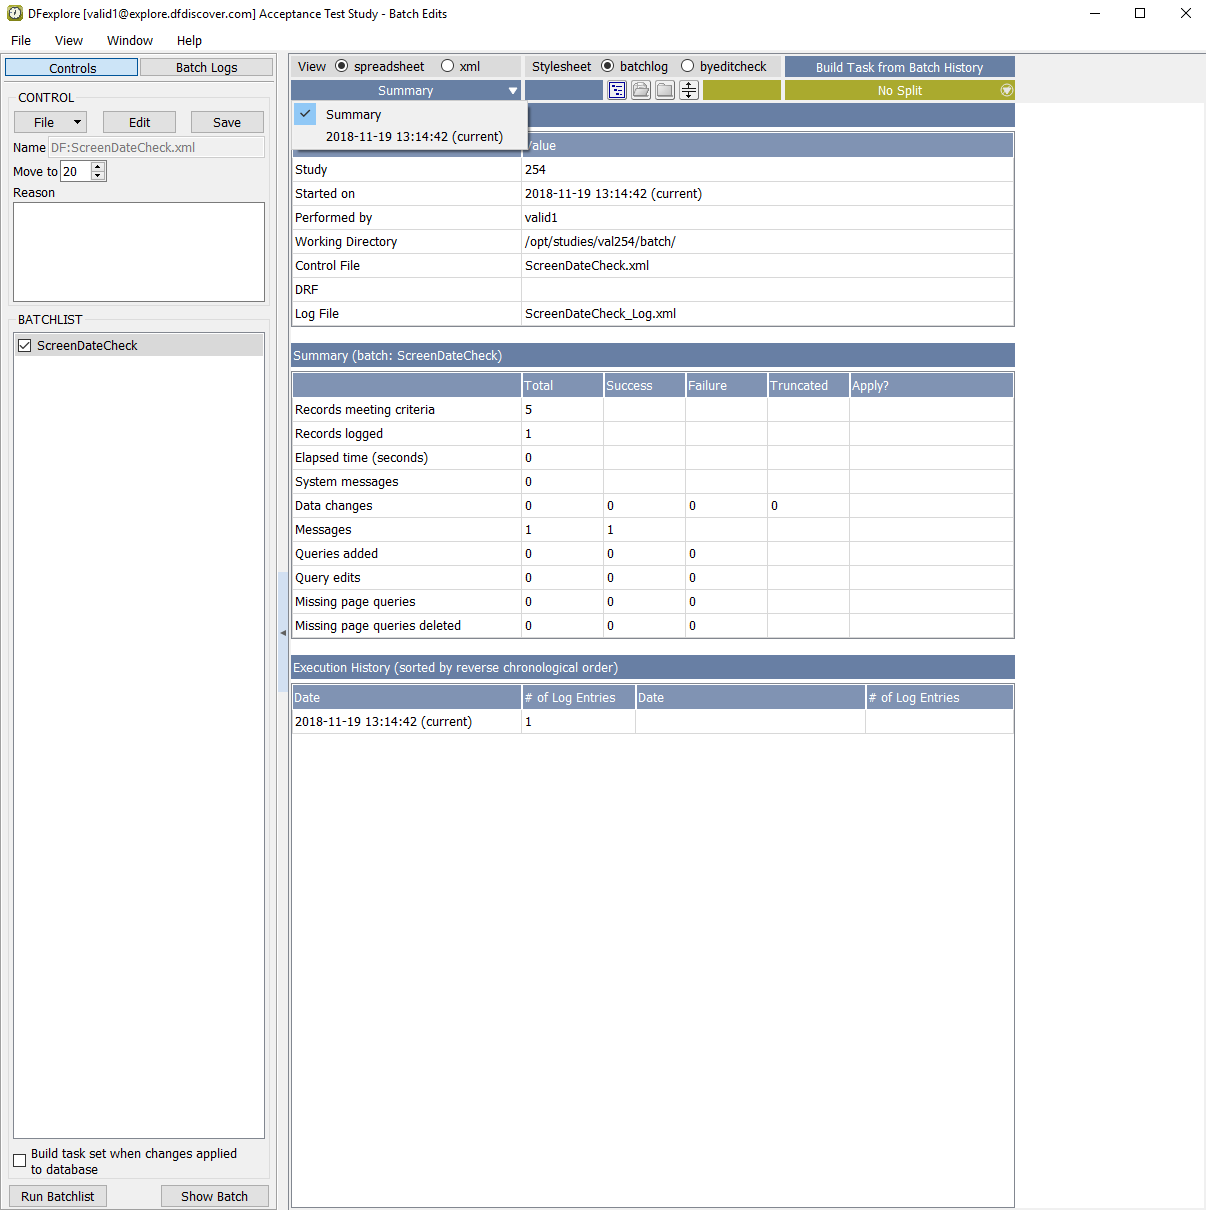Image resolution: width=1206 pixels, height=1210 pixels.
Task: Click the olive colored bar beside toolbar icons
Action: click(741, 91)
